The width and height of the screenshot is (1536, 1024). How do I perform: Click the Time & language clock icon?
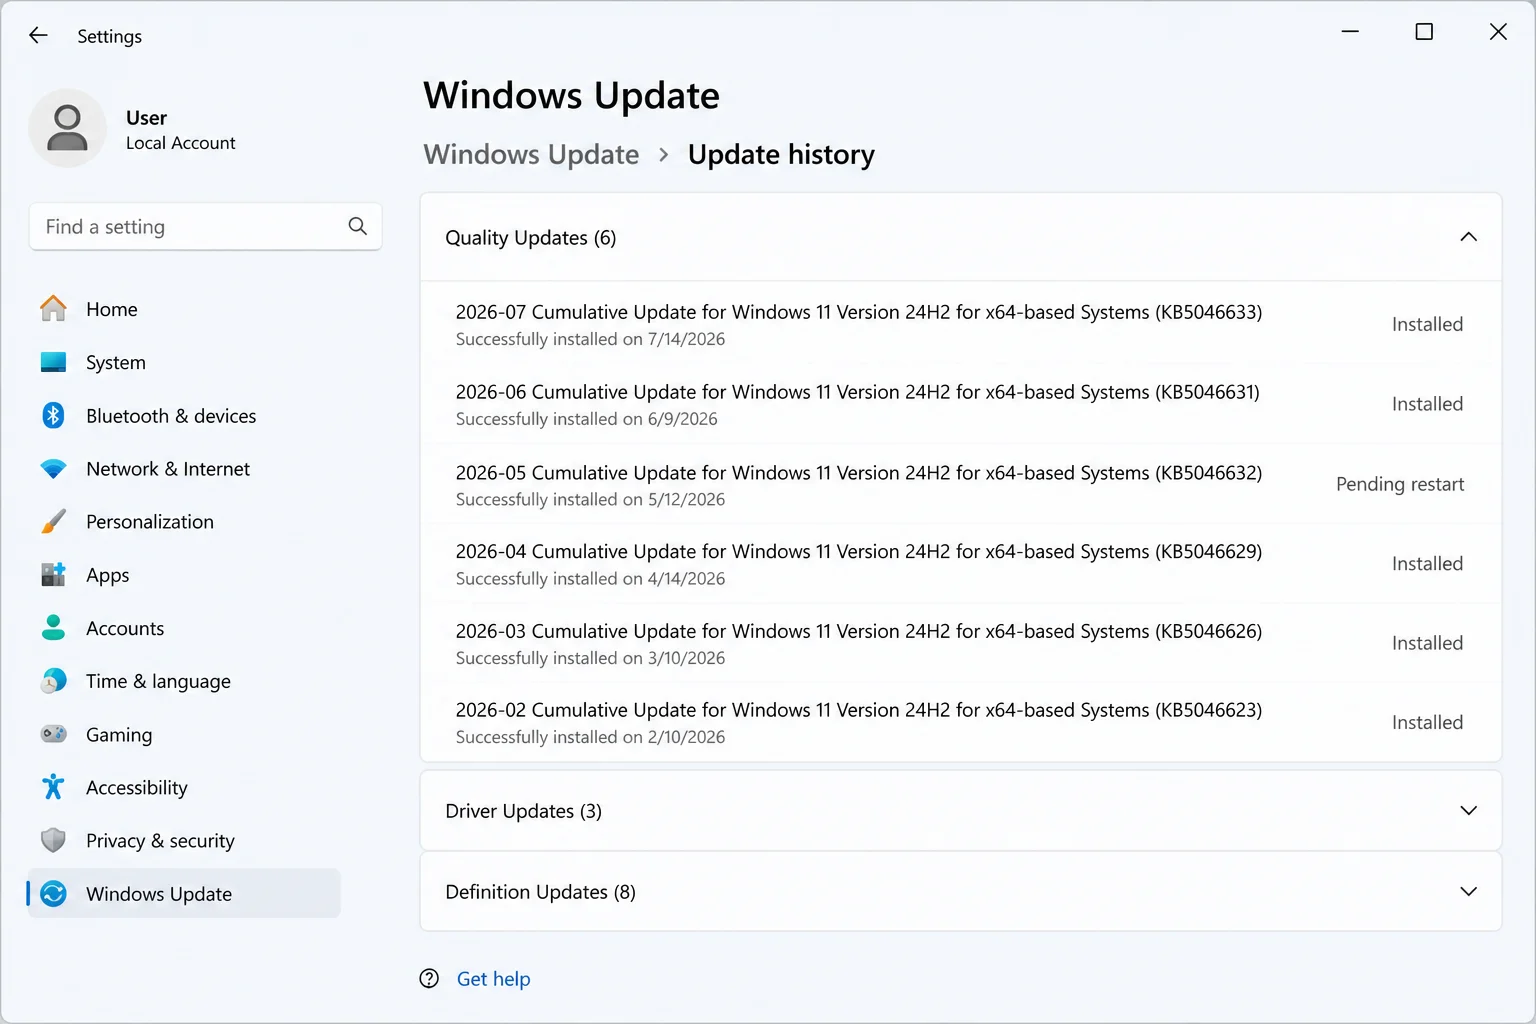click(53, 681)
